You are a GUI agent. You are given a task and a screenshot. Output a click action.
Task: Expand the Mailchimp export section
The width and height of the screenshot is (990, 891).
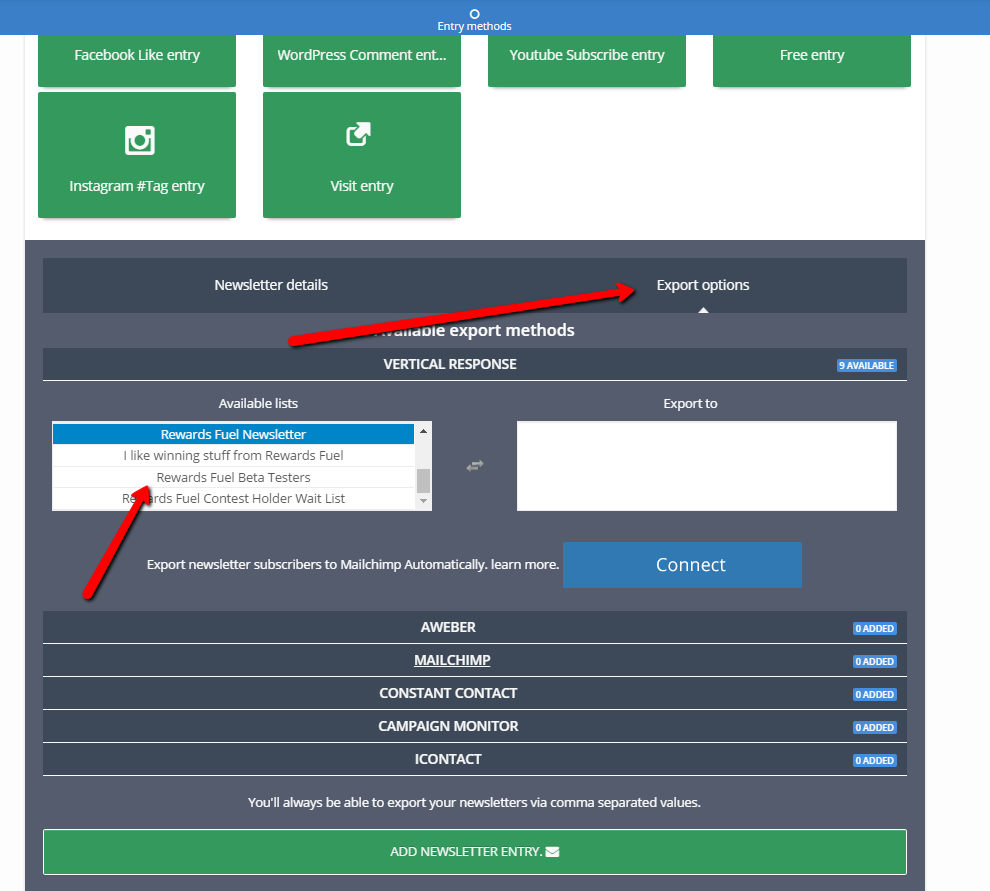475,660
